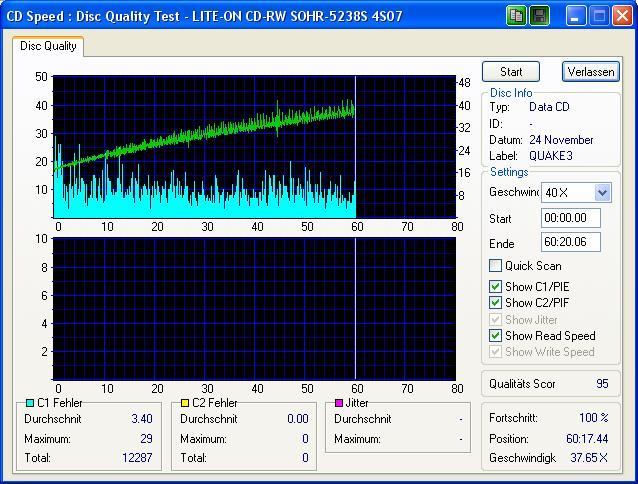
Task: Enable the Quick Scan checkbox
Action: pyautogui.click(x=495, y=266)
